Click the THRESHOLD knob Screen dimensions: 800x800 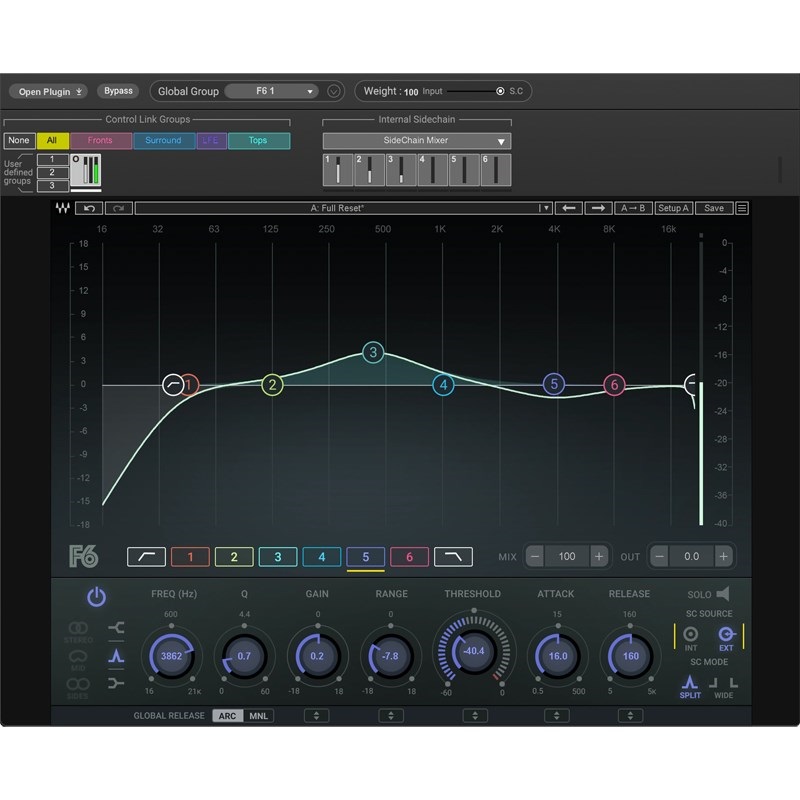coord(474,652)
